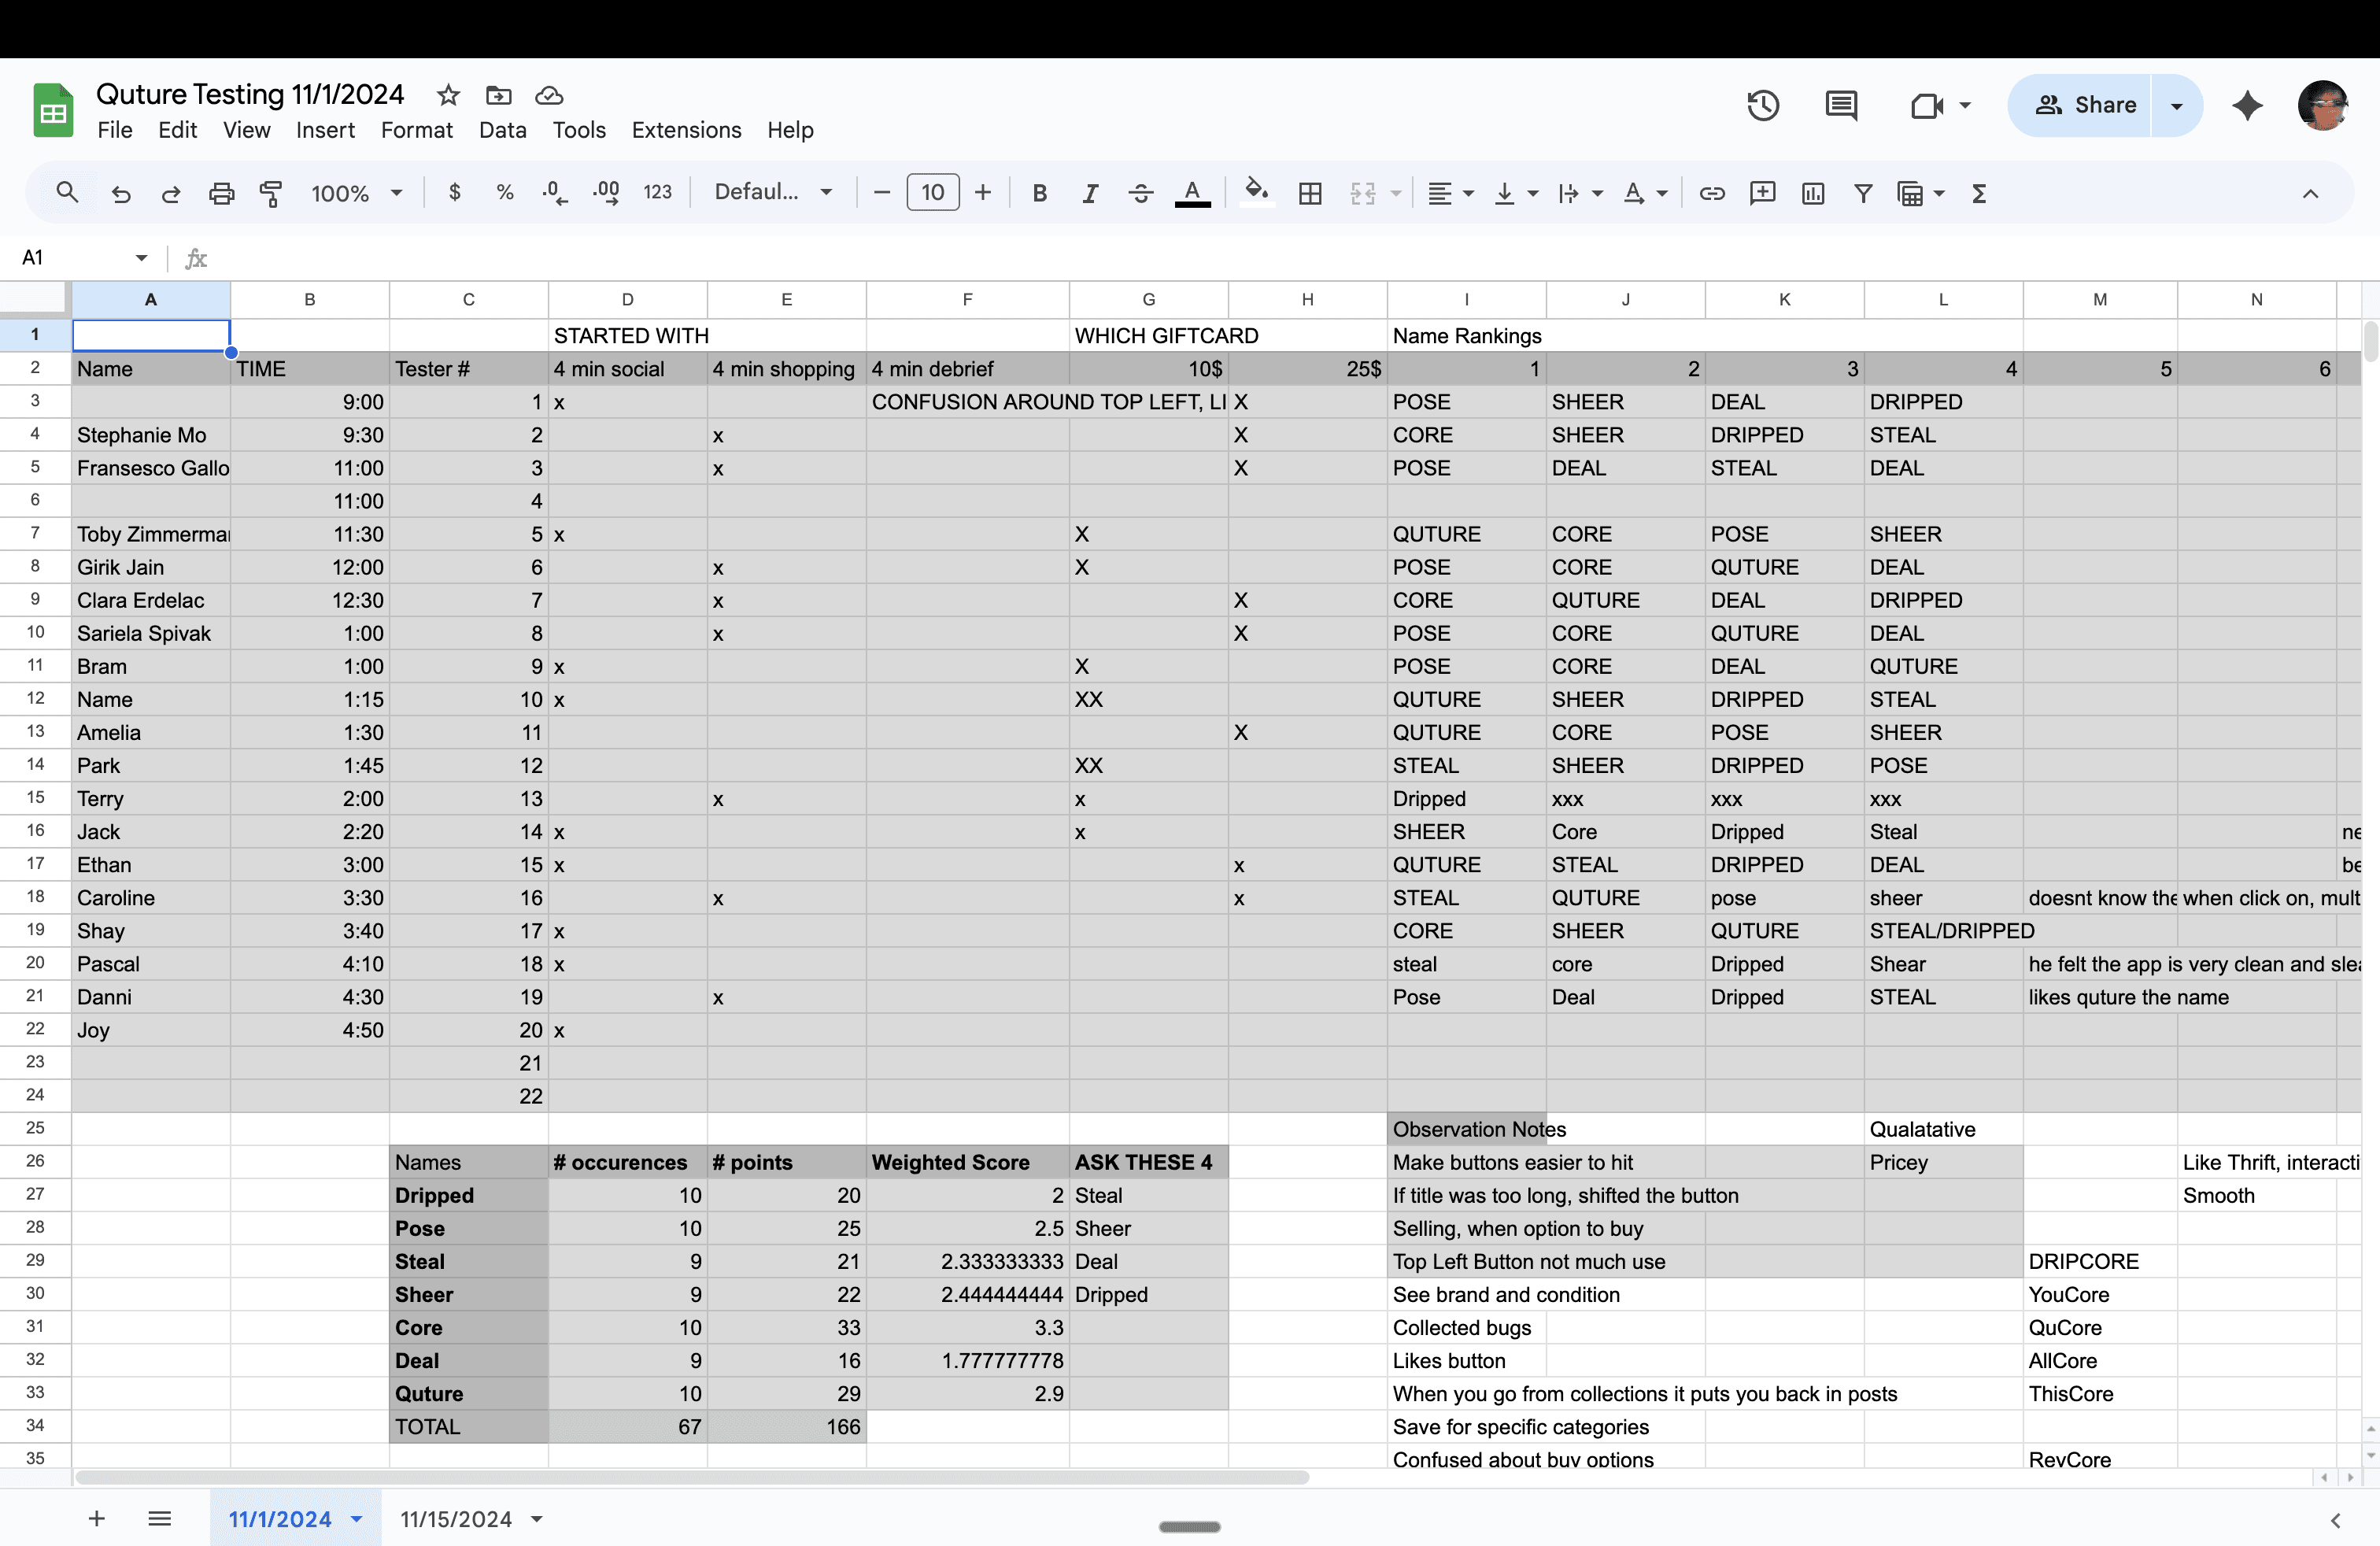The height and width of the screenshot is (1546, 2380).
Task: Click the borders grid icon
Action: pyautogui.click(x=1310, y=193)
